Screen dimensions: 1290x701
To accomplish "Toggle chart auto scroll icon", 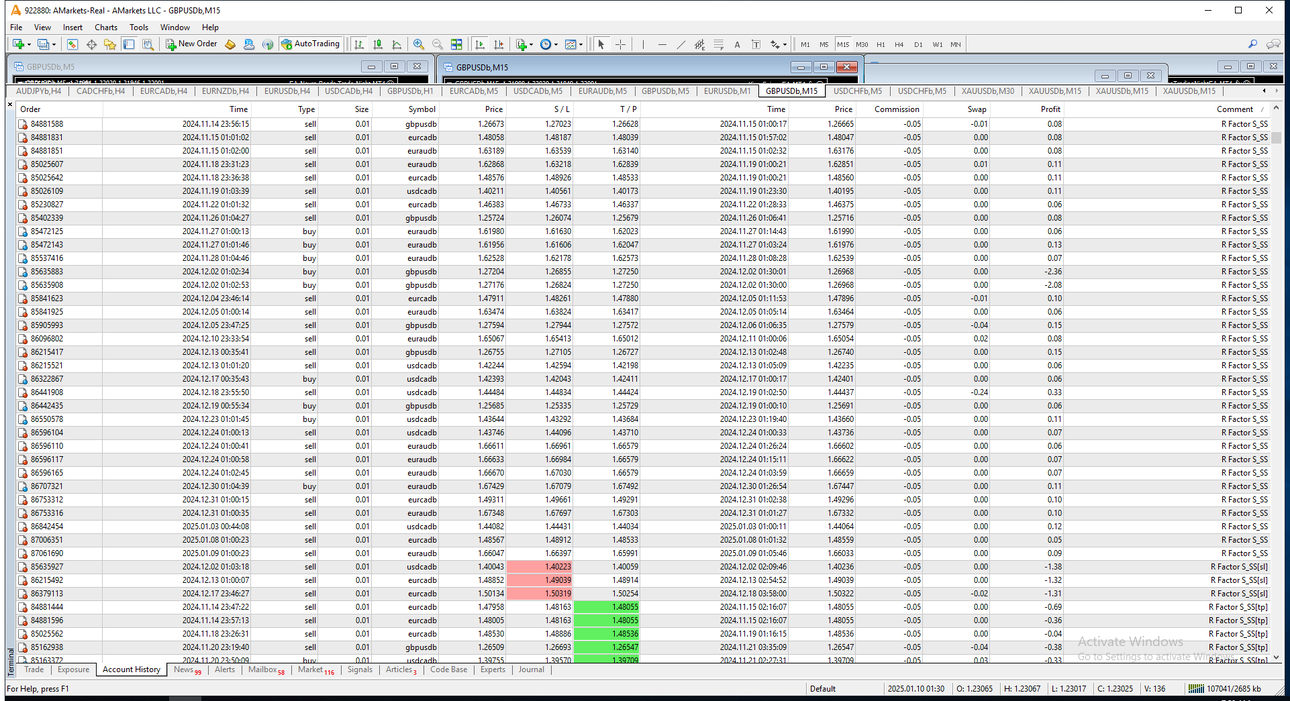I will tap(479, 44).
